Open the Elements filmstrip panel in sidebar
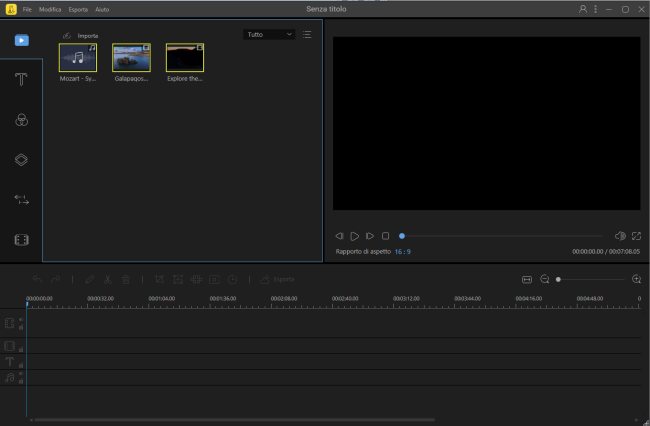This screenshot has height=426, width=650. point(21,240)
